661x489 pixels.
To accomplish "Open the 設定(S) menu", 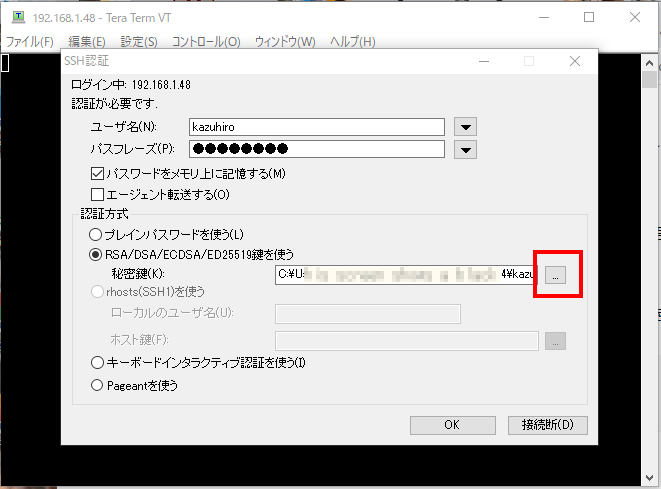I will [139, 42].
